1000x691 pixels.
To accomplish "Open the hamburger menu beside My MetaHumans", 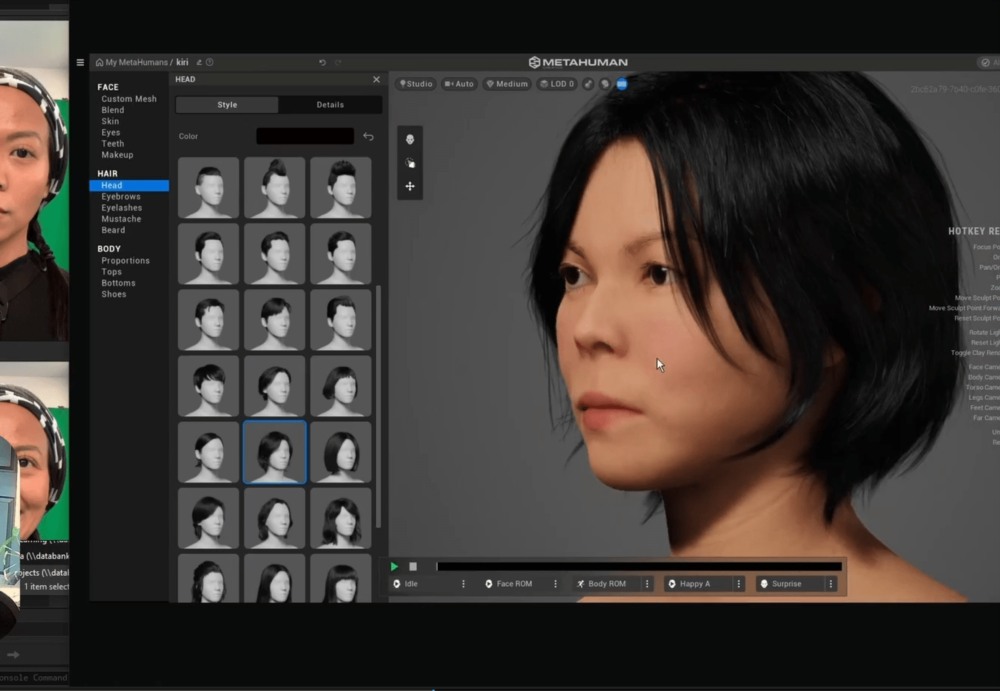I will tap(80, 63).
